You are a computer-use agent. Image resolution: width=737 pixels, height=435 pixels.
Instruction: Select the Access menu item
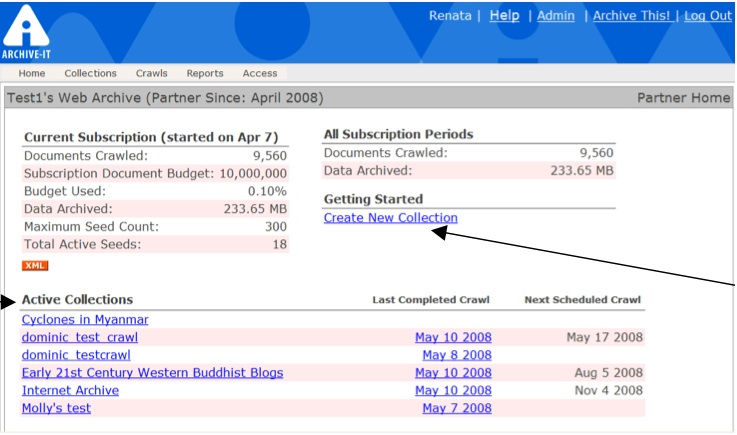point(259,73)
